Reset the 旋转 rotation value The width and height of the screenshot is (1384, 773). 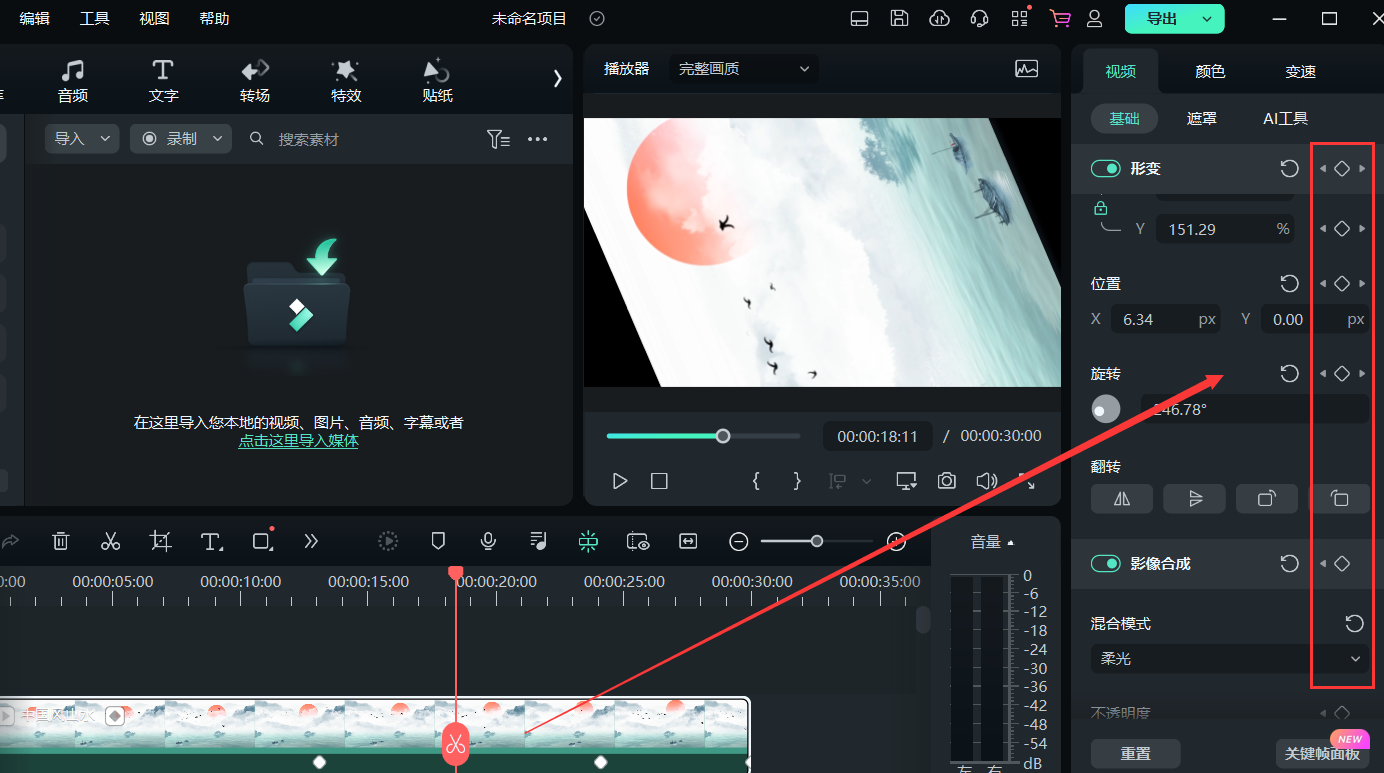point(1290,373)
